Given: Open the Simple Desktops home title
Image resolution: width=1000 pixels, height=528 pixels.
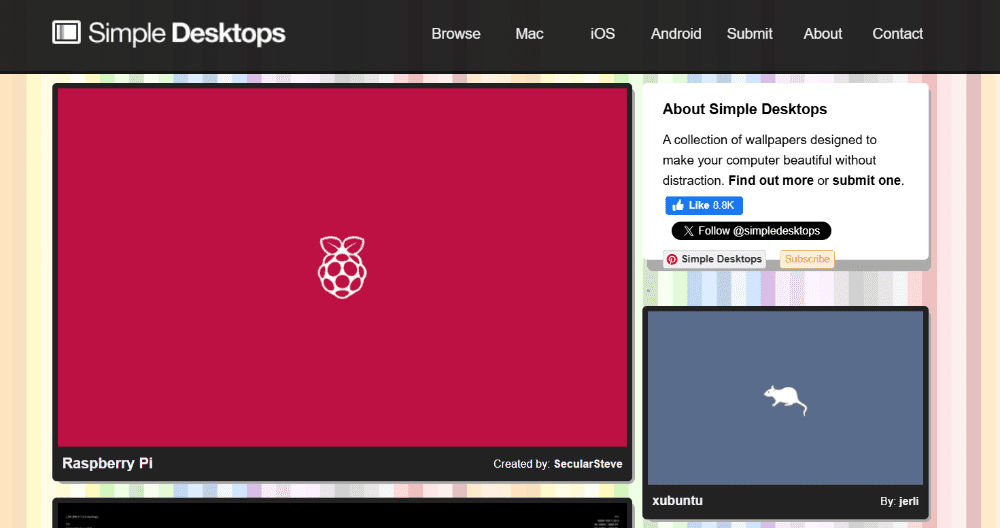Looking at the screenshot, I should point(187,33).
